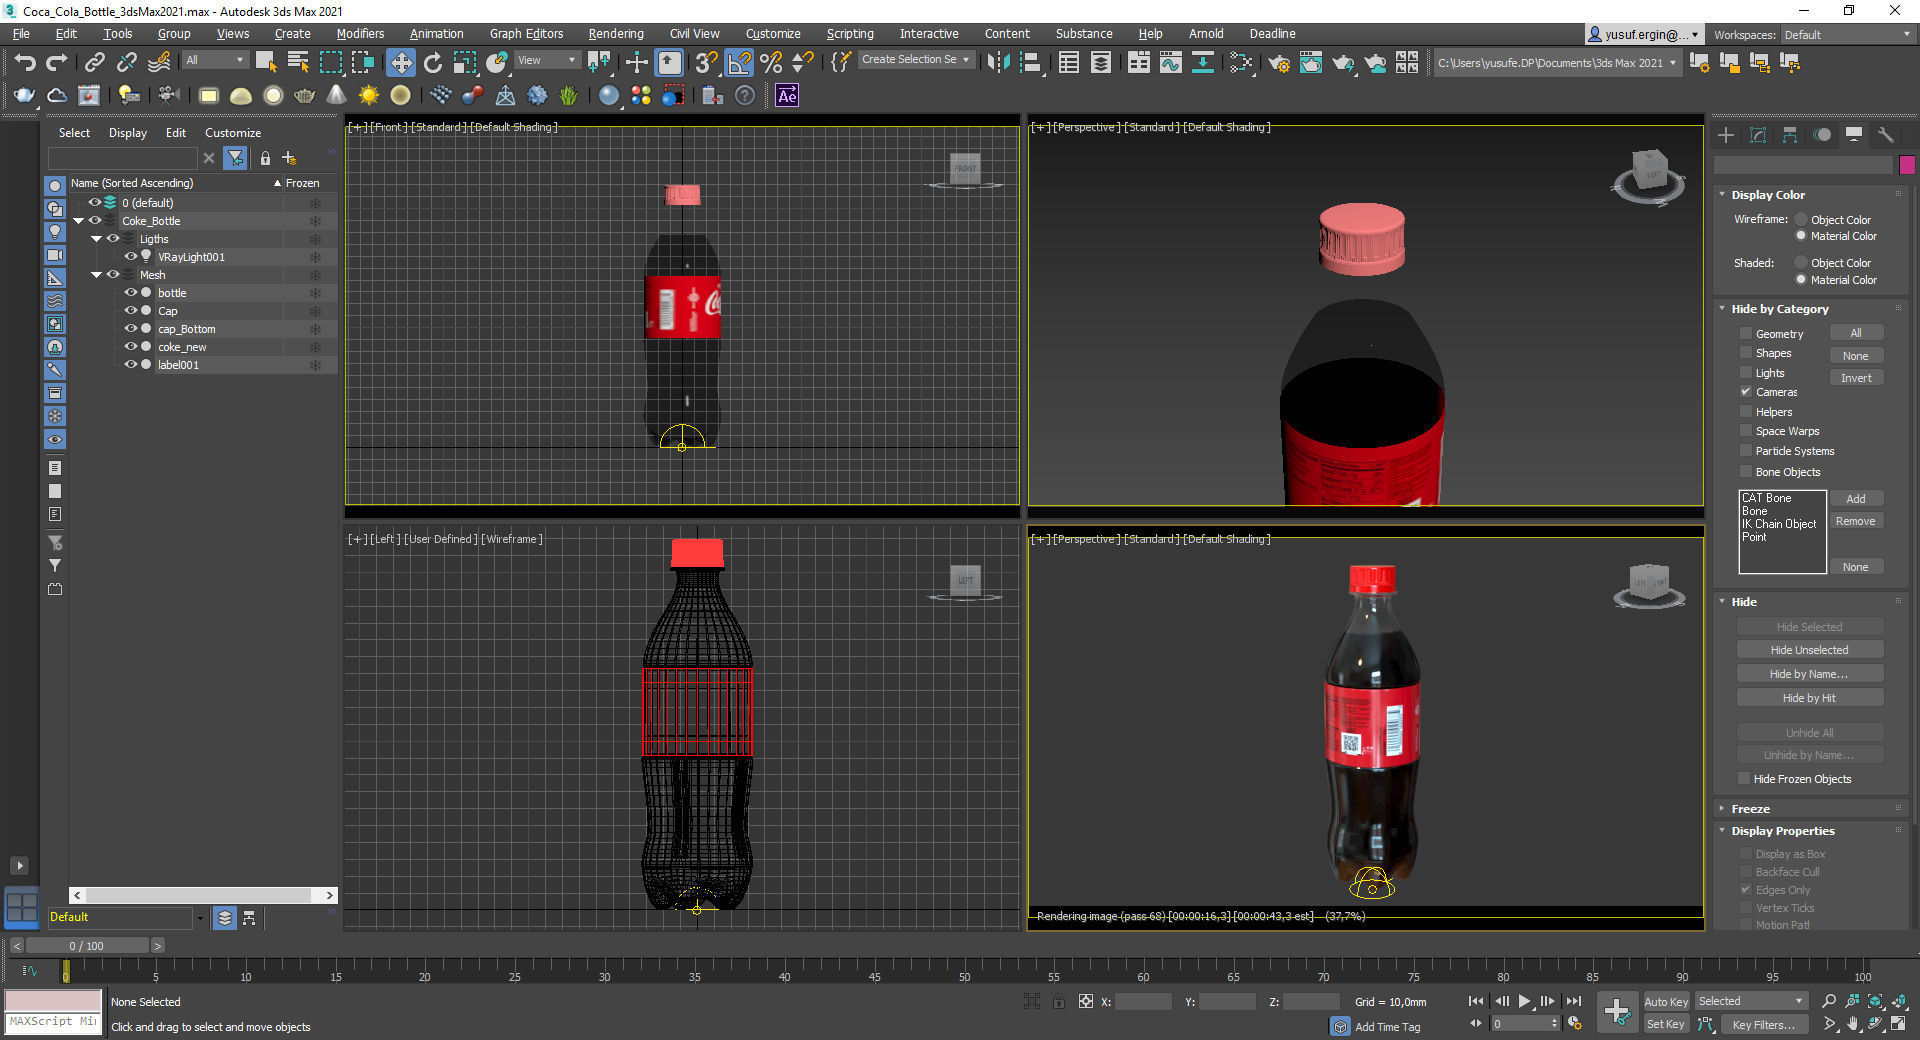Click the scene explorer filter icon
This screenshot has width=1920, height=1040.
235,158
